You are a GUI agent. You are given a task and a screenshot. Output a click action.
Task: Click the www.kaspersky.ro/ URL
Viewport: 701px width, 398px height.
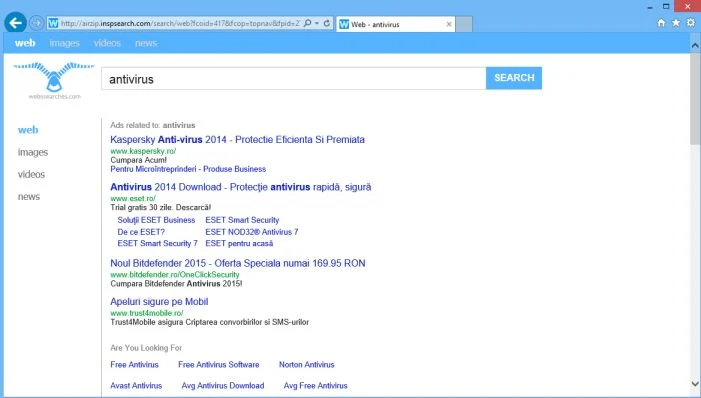(143, 151)
